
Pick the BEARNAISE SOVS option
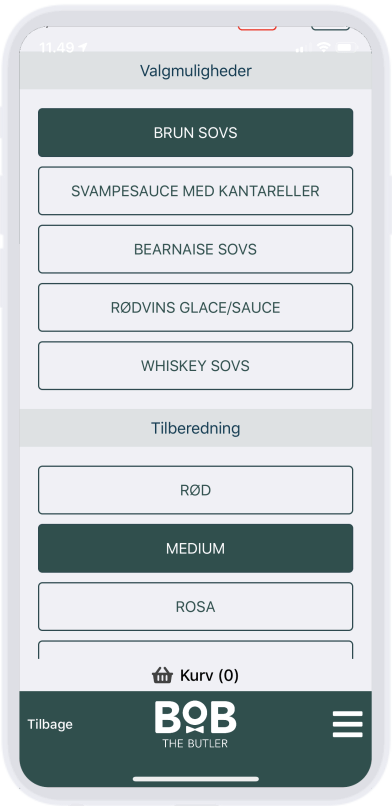(x=195, y=249)
